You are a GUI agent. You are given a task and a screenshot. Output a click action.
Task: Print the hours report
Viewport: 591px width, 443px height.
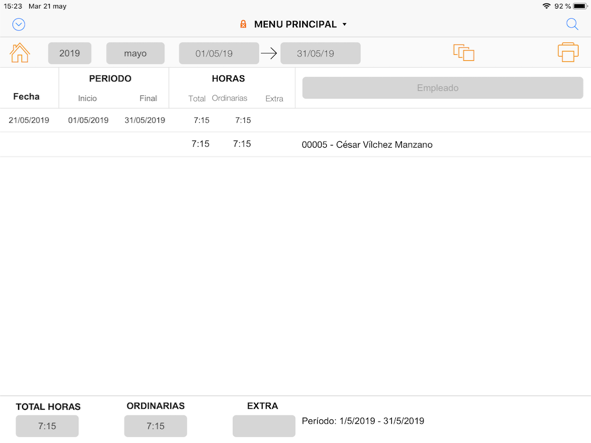568,52
